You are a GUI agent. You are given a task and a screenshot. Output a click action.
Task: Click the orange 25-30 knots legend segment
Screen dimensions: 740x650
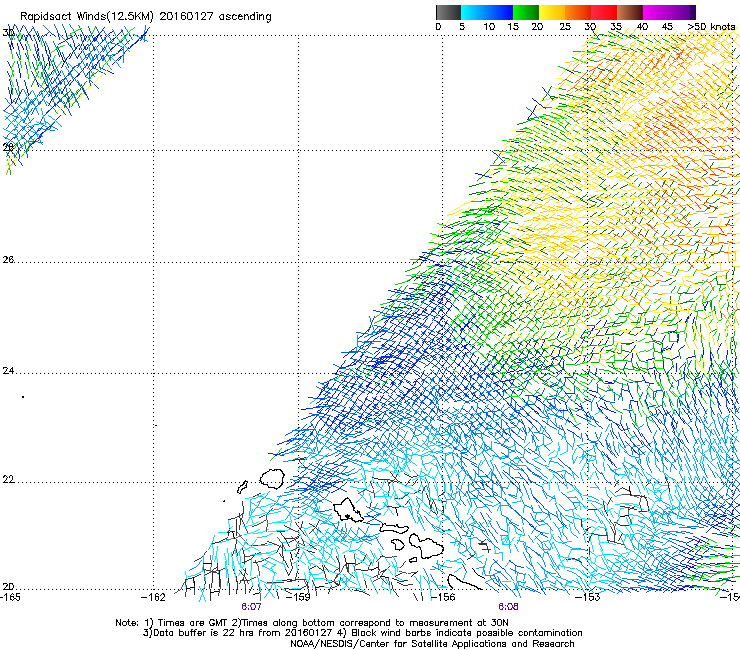pyautogui.click(x=578, y=12)
